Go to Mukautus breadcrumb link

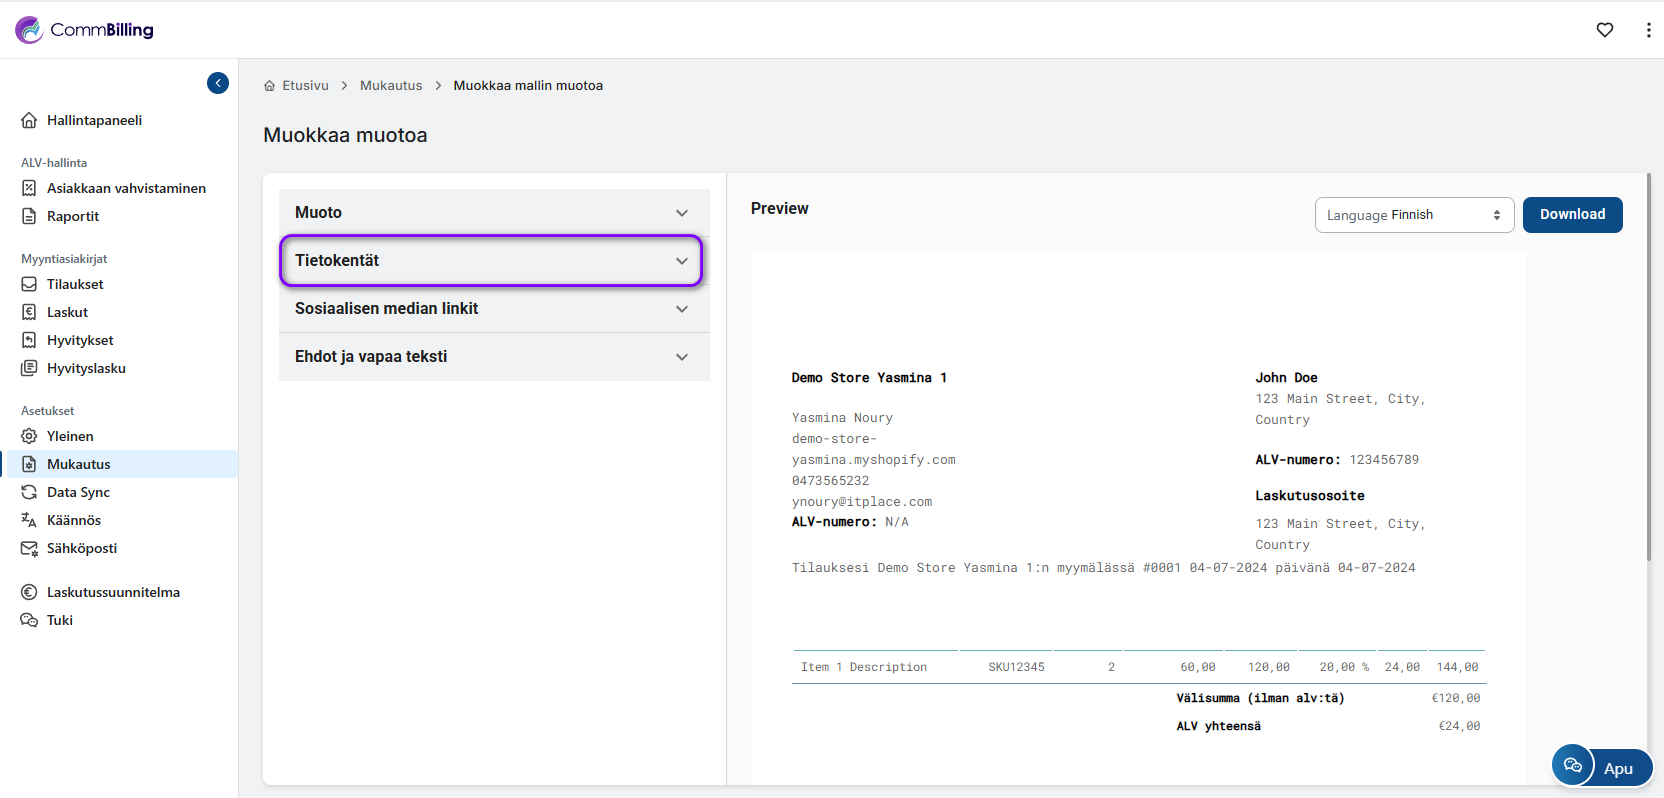tap(391, 86)
